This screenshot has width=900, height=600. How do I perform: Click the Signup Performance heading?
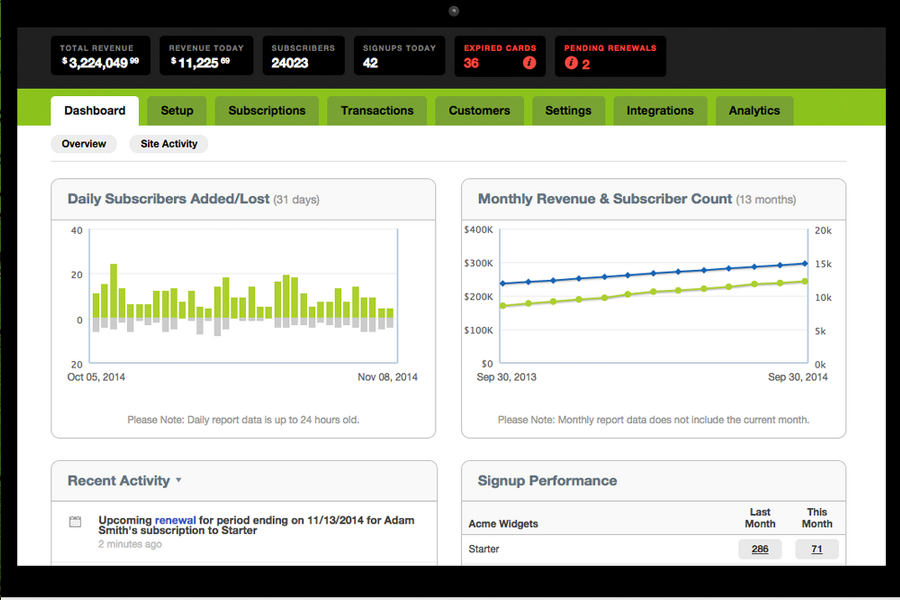[x=548, y=481]
